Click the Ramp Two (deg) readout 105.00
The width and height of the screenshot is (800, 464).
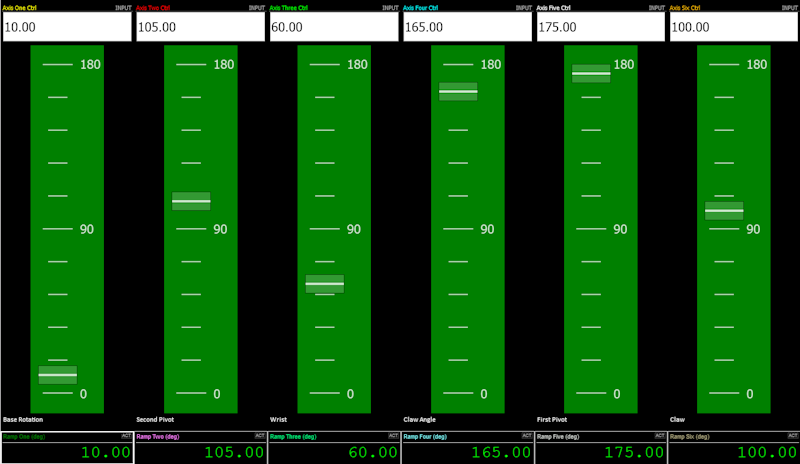(x=234, y=452)
